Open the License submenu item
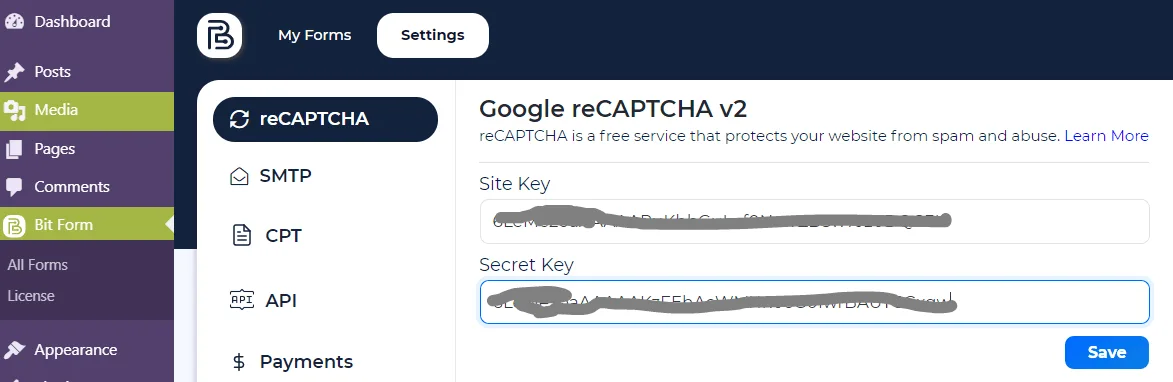Screen dimensions: 1173x382 point(31,295)
